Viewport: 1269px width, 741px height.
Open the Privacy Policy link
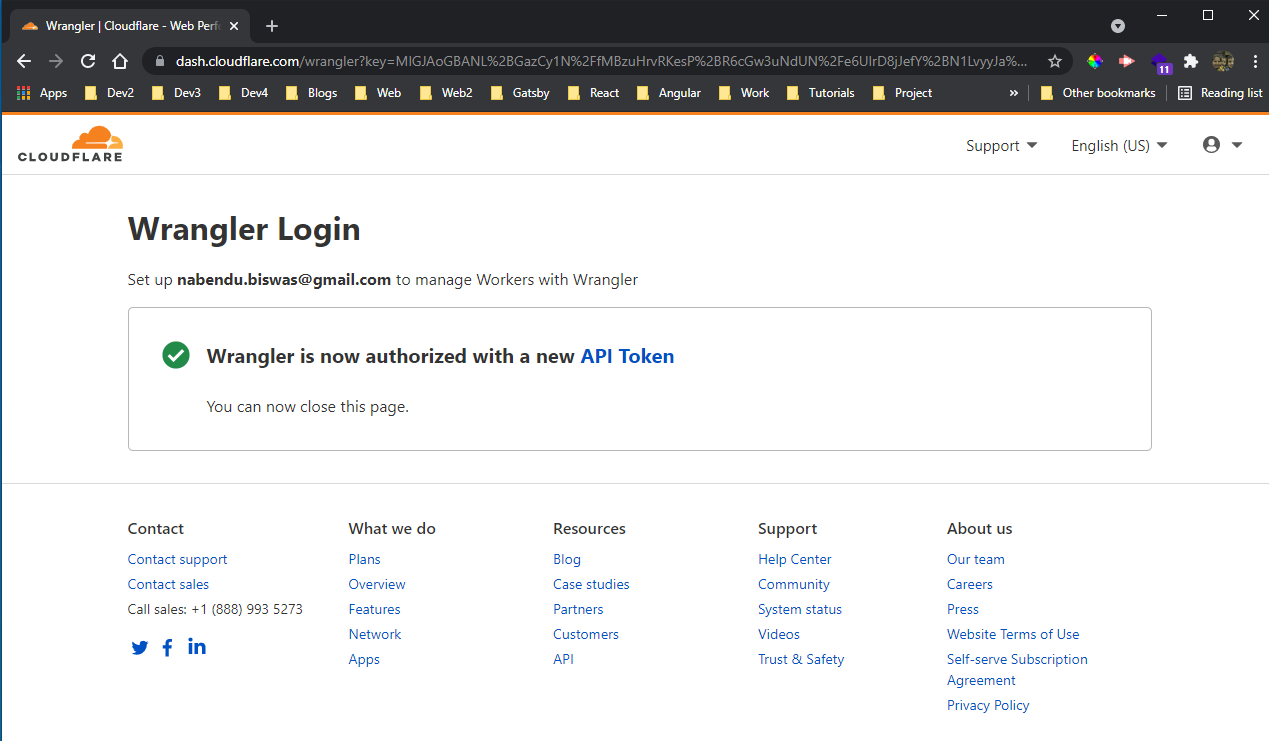pos(988,705)
